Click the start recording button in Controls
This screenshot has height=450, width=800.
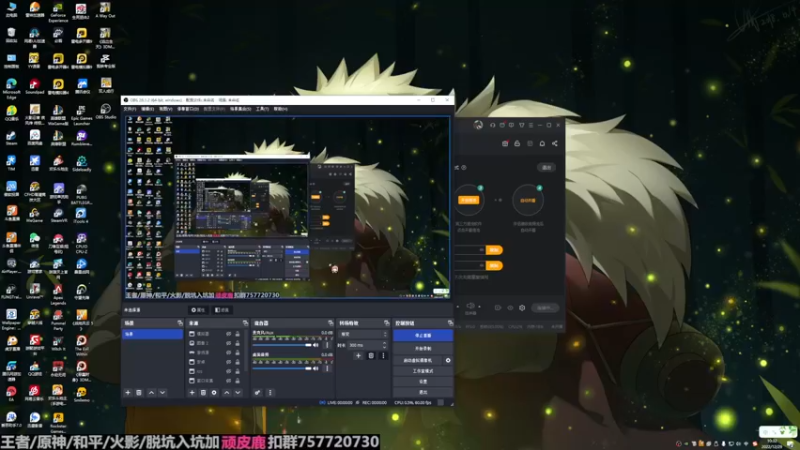(x=423, y=348)
